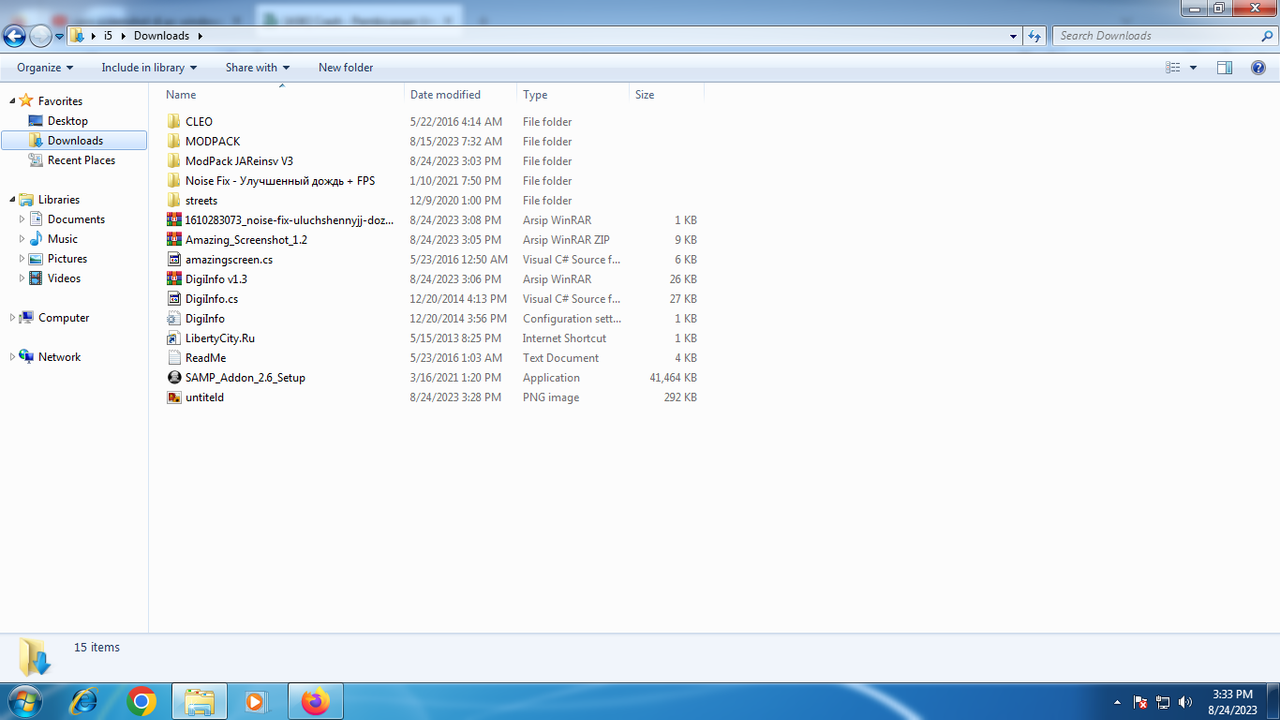Select the 'Amazing_Screenshot_1.2' file name
Screen dimensions: 1280x720
pos(246,240)
